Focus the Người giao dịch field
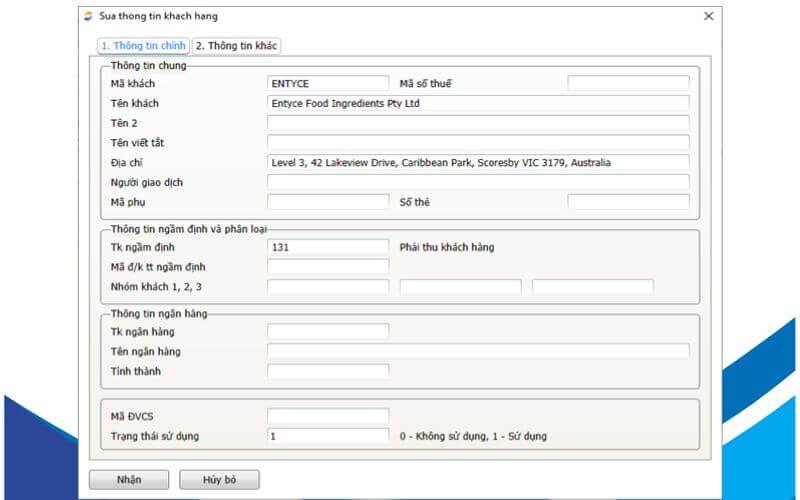800x500 pixels. [478, 182]
